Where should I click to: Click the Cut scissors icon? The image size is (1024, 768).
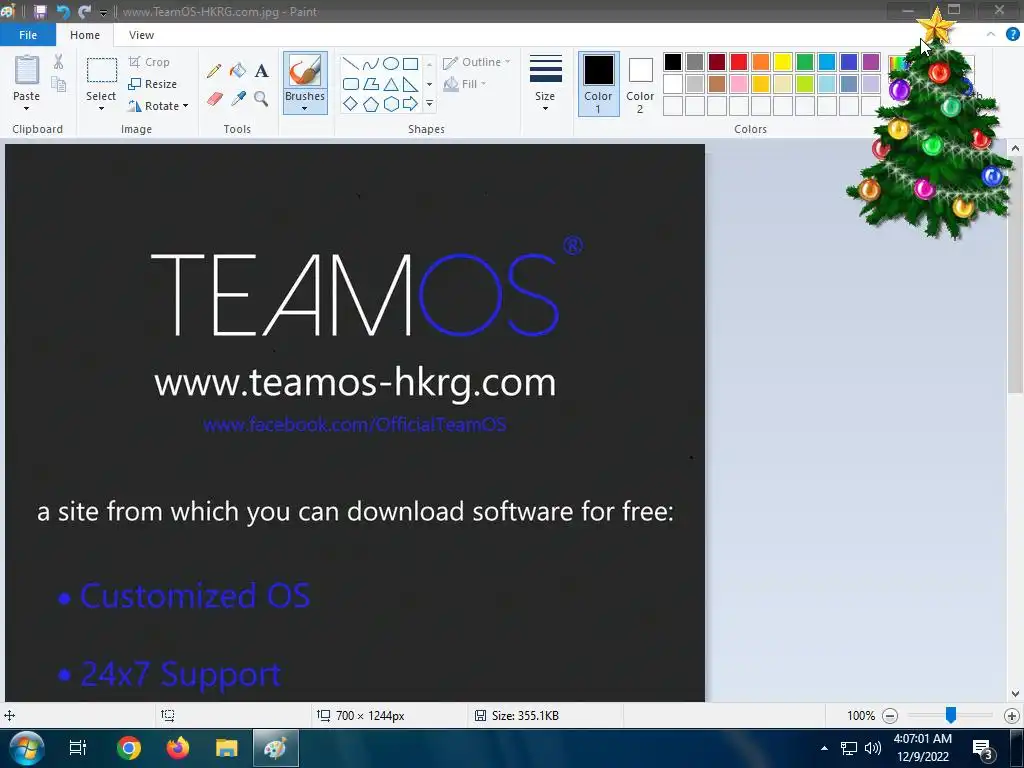(x=58, y=62)
